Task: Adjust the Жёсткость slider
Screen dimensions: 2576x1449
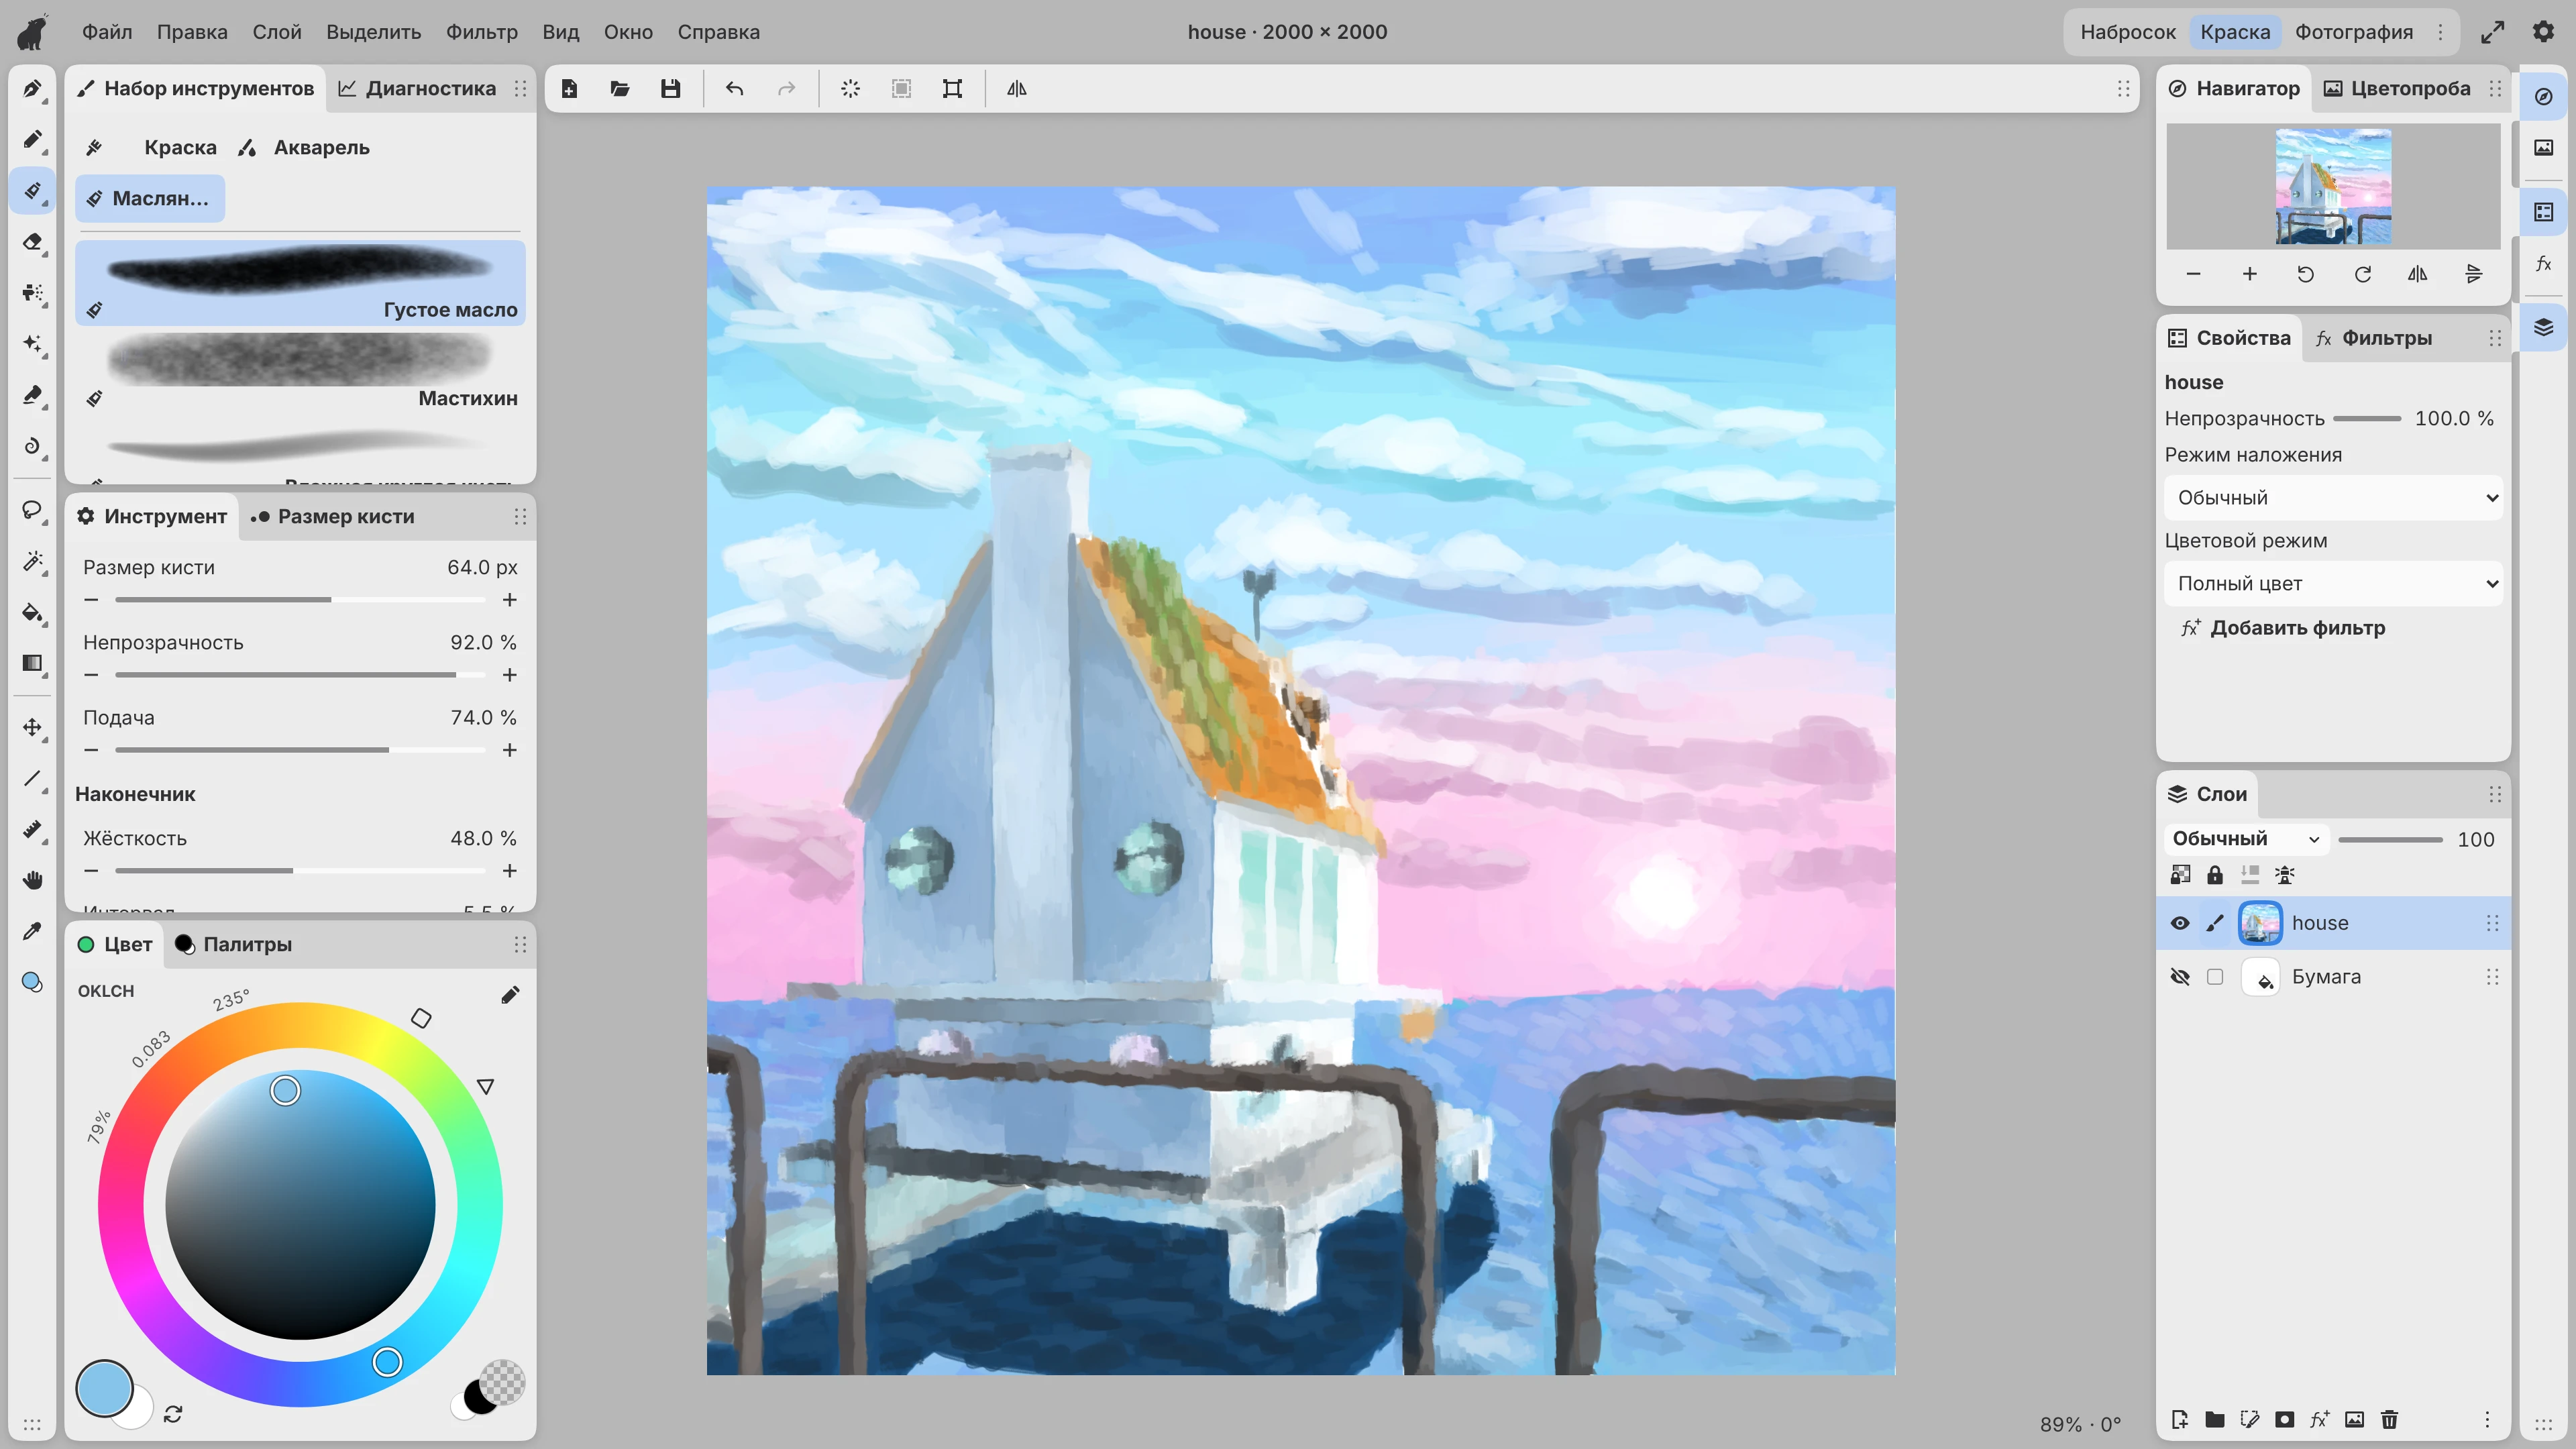Action: pyautogui.click(x=300, y=870)
